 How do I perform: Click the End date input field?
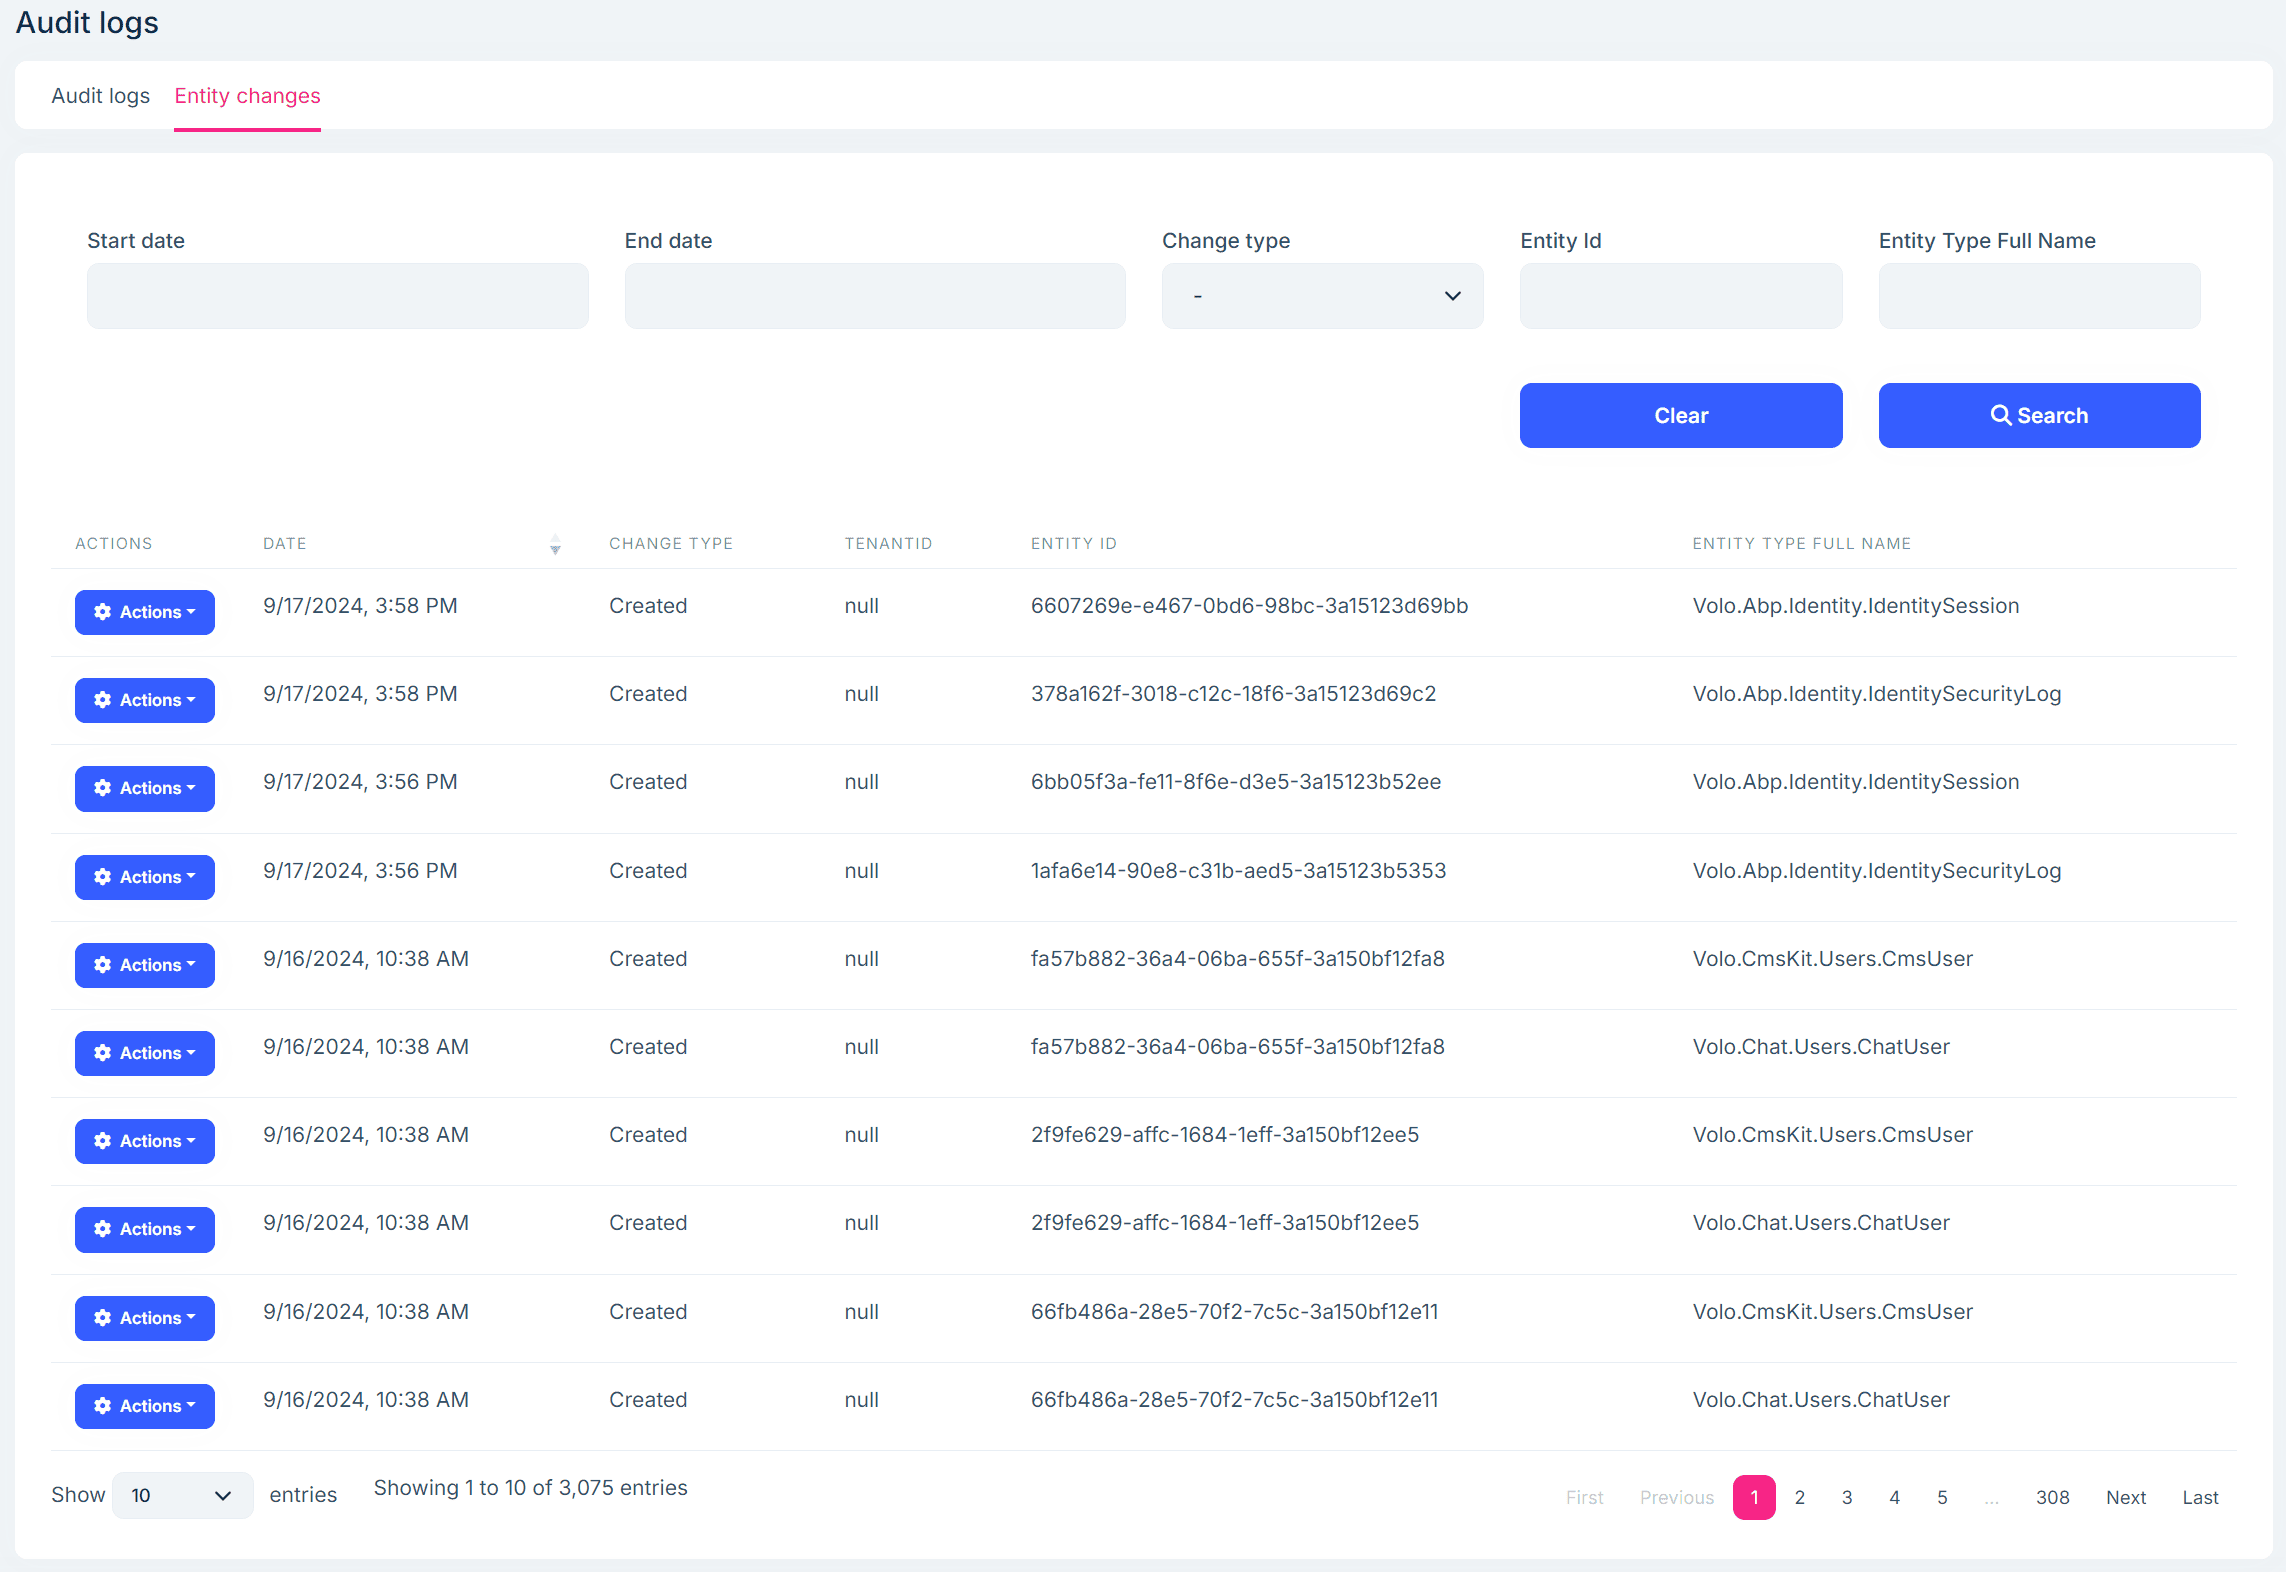[x=875, y=296]
